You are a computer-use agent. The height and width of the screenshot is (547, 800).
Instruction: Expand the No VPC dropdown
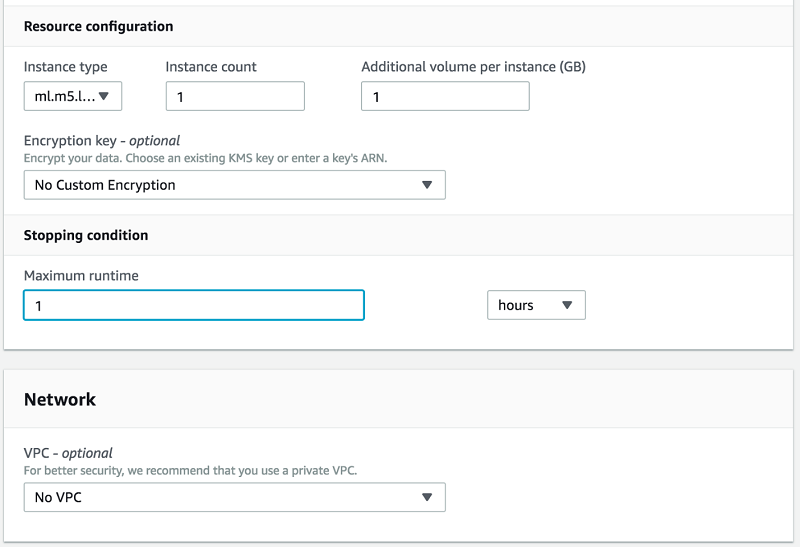click(x=234, y=497)
